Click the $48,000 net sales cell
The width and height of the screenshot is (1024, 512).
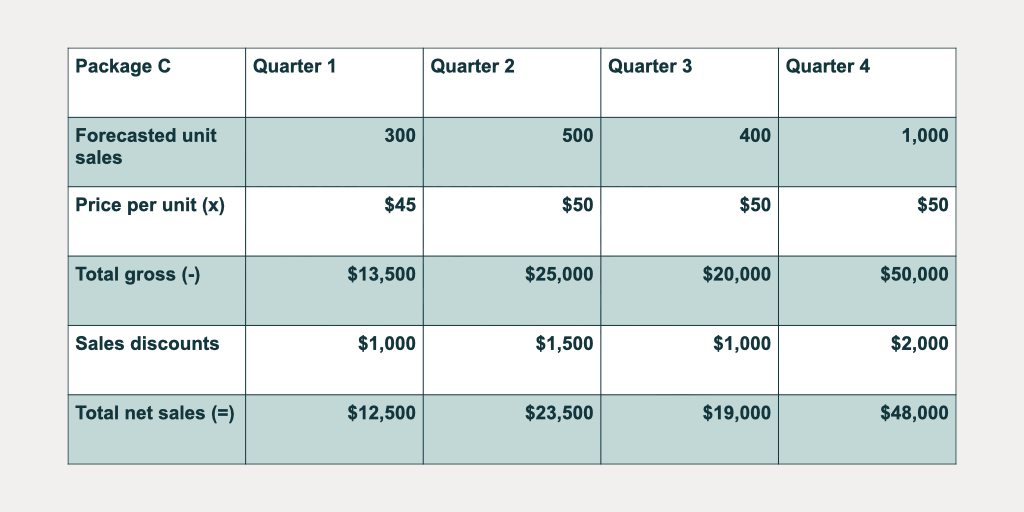tap(915, 412)
